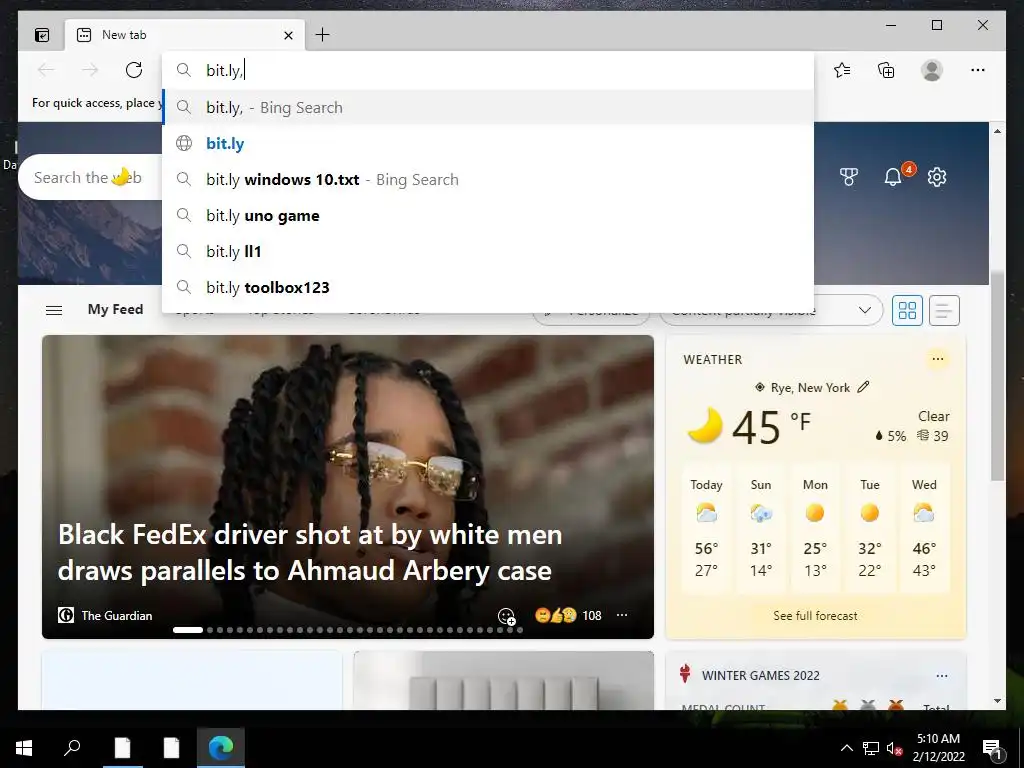Open My Feed section

pyautogui.click(x=116, y=310)
